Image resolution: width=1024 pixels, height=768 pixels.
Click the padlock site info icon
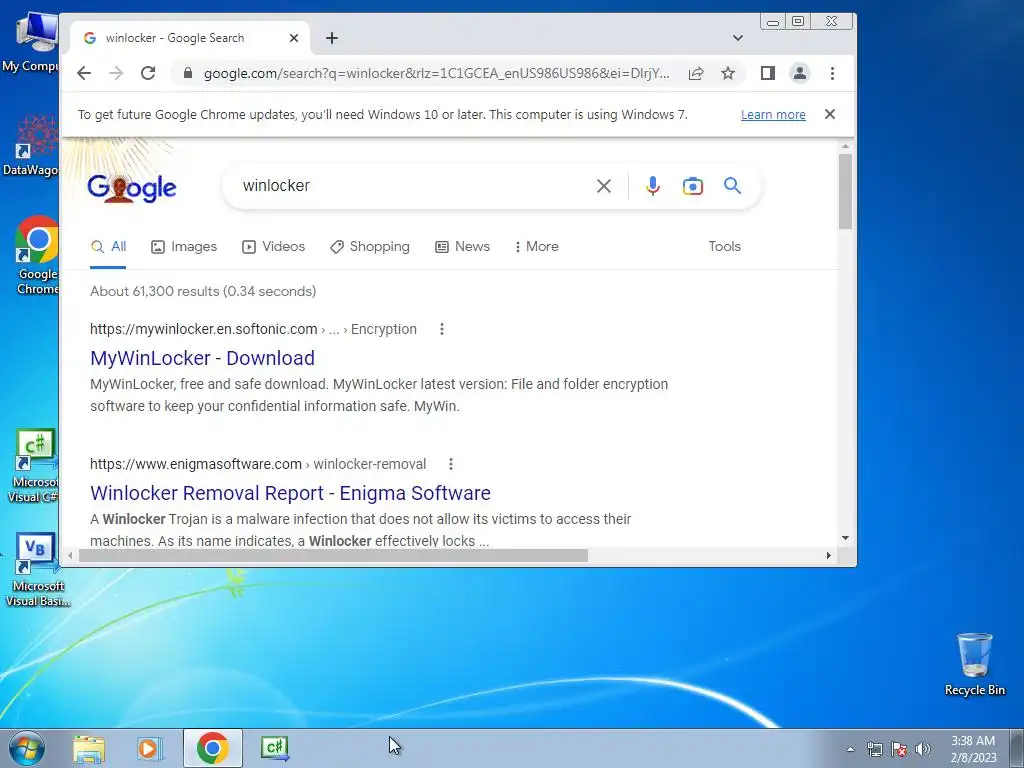188,73
